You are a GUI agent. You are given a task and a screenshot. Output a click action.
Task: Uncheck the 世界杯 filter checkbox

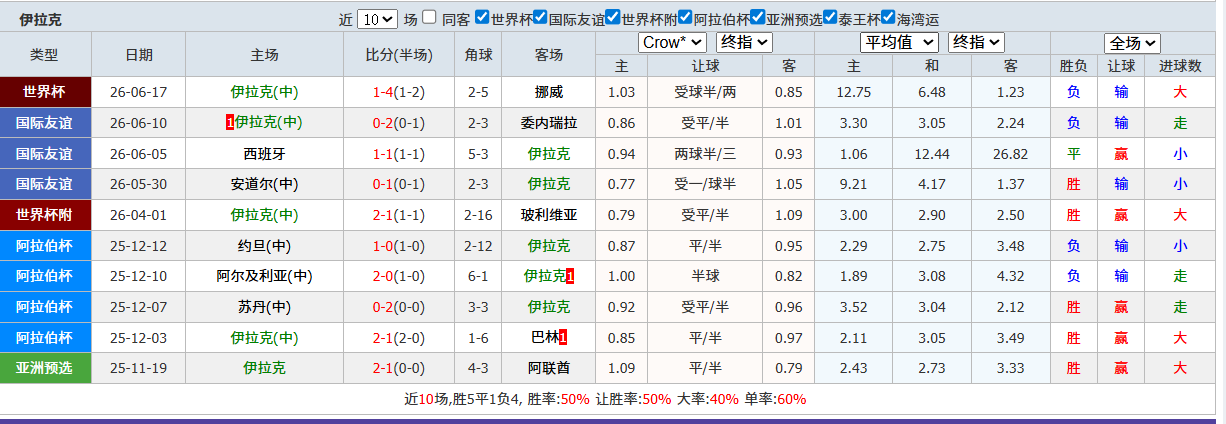[482, 18]
